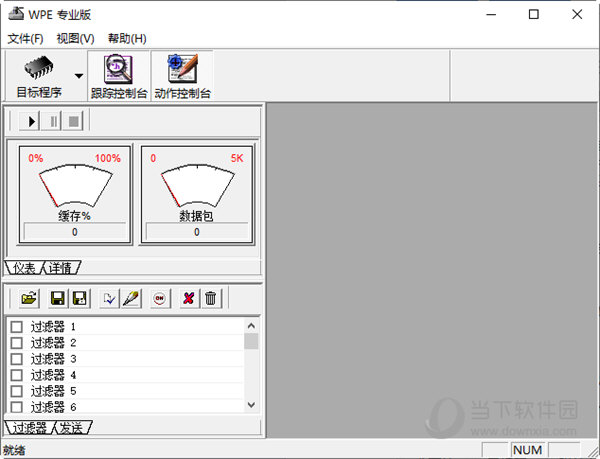Expand the dropdown arrow beside 目标程序
This screenshot has width=600, height=459.
79,76
